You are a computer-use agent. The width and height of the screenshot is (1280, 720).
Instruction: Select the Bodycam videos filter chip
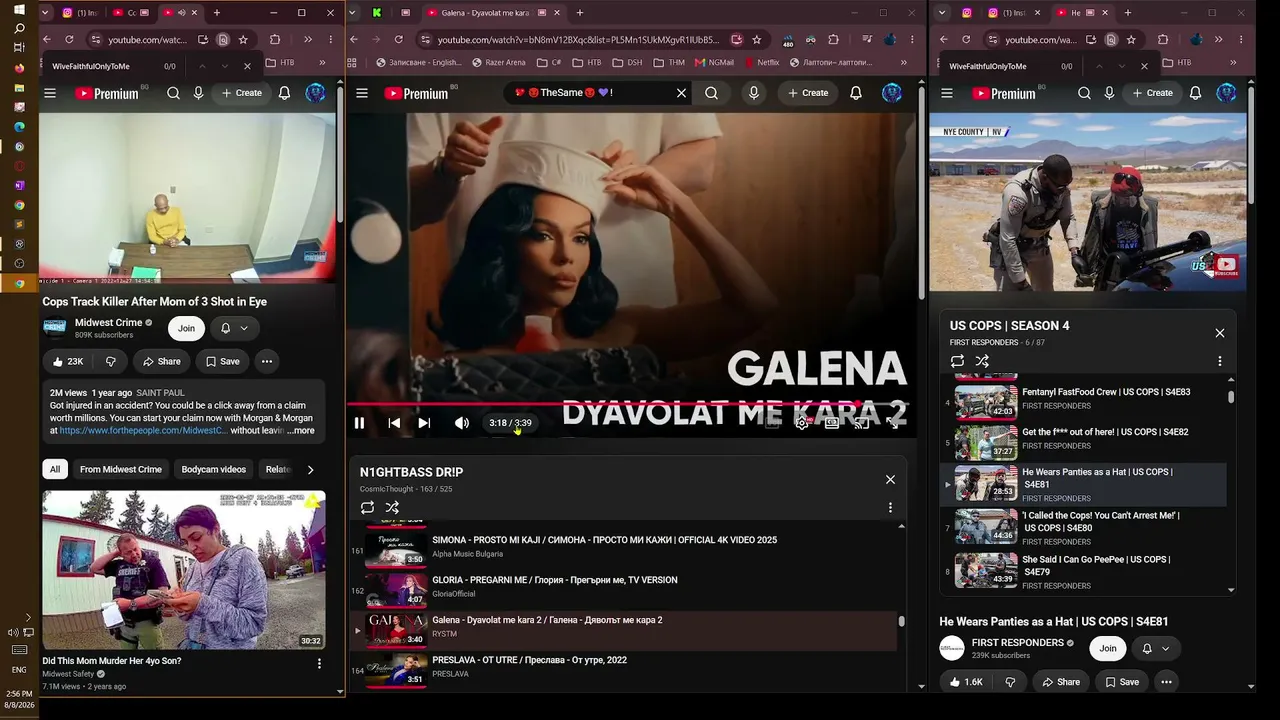pos(213,469)
